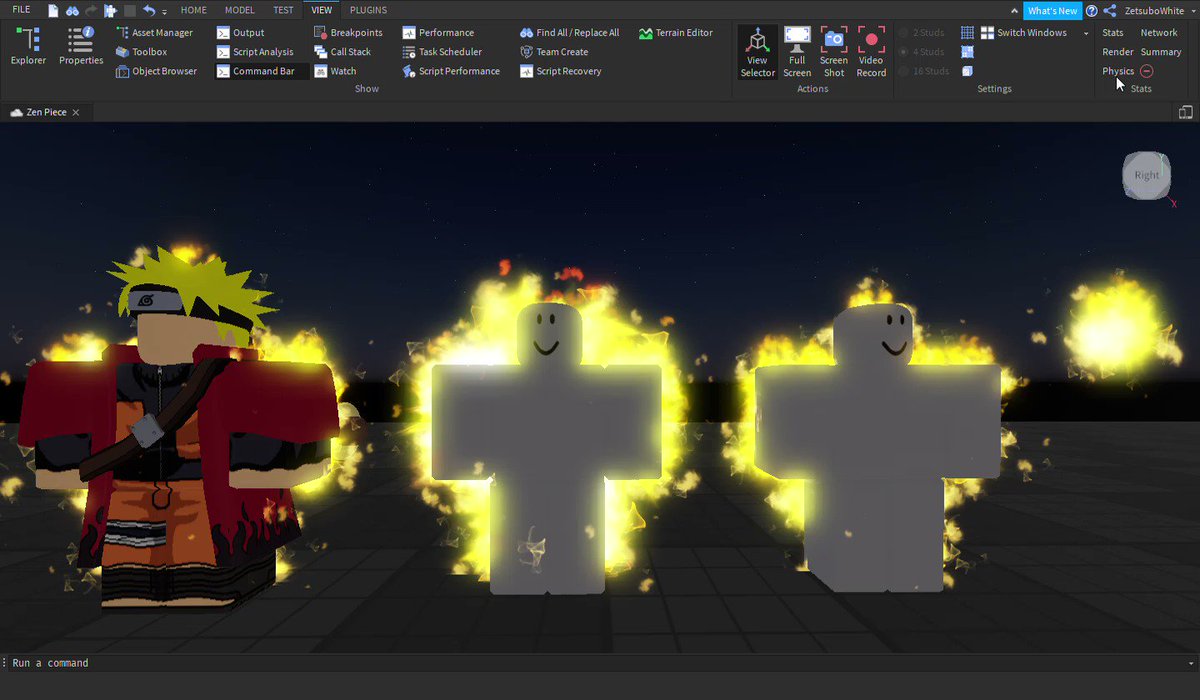Take a Screen Shot

point(834,52)
